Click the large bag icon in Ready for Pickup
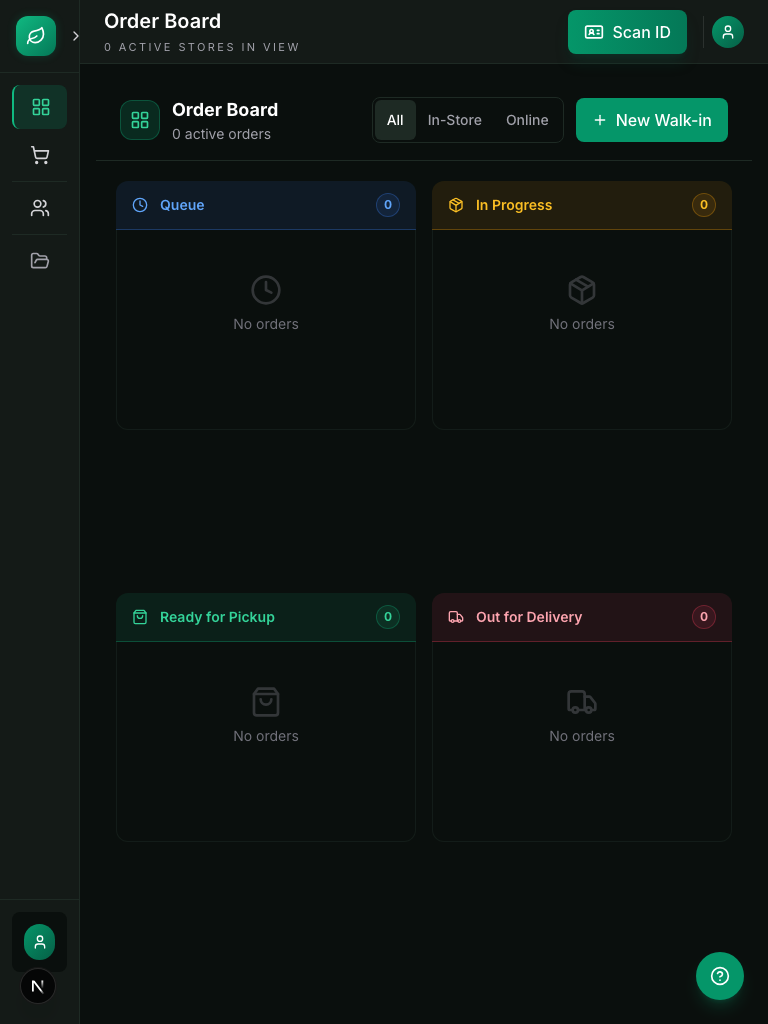Screen dimensions: 768x1024 coord(266,702)
